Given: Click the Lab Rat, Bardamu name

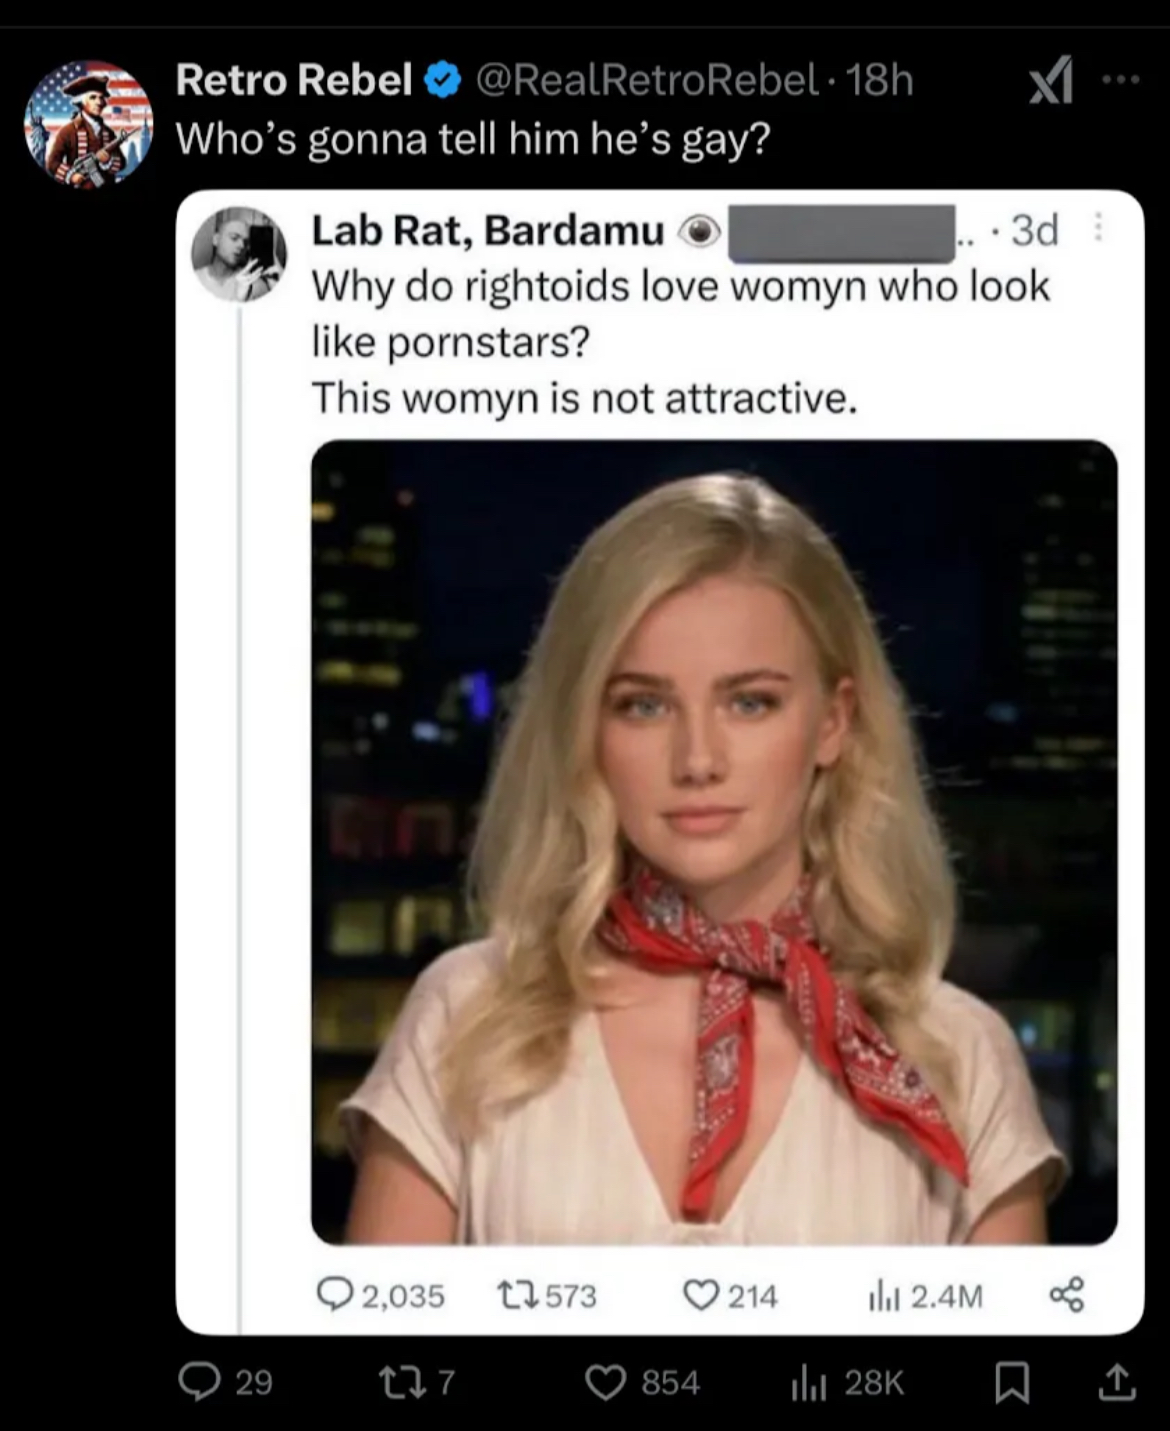Looking at the screenshot, I should (488, 231).
